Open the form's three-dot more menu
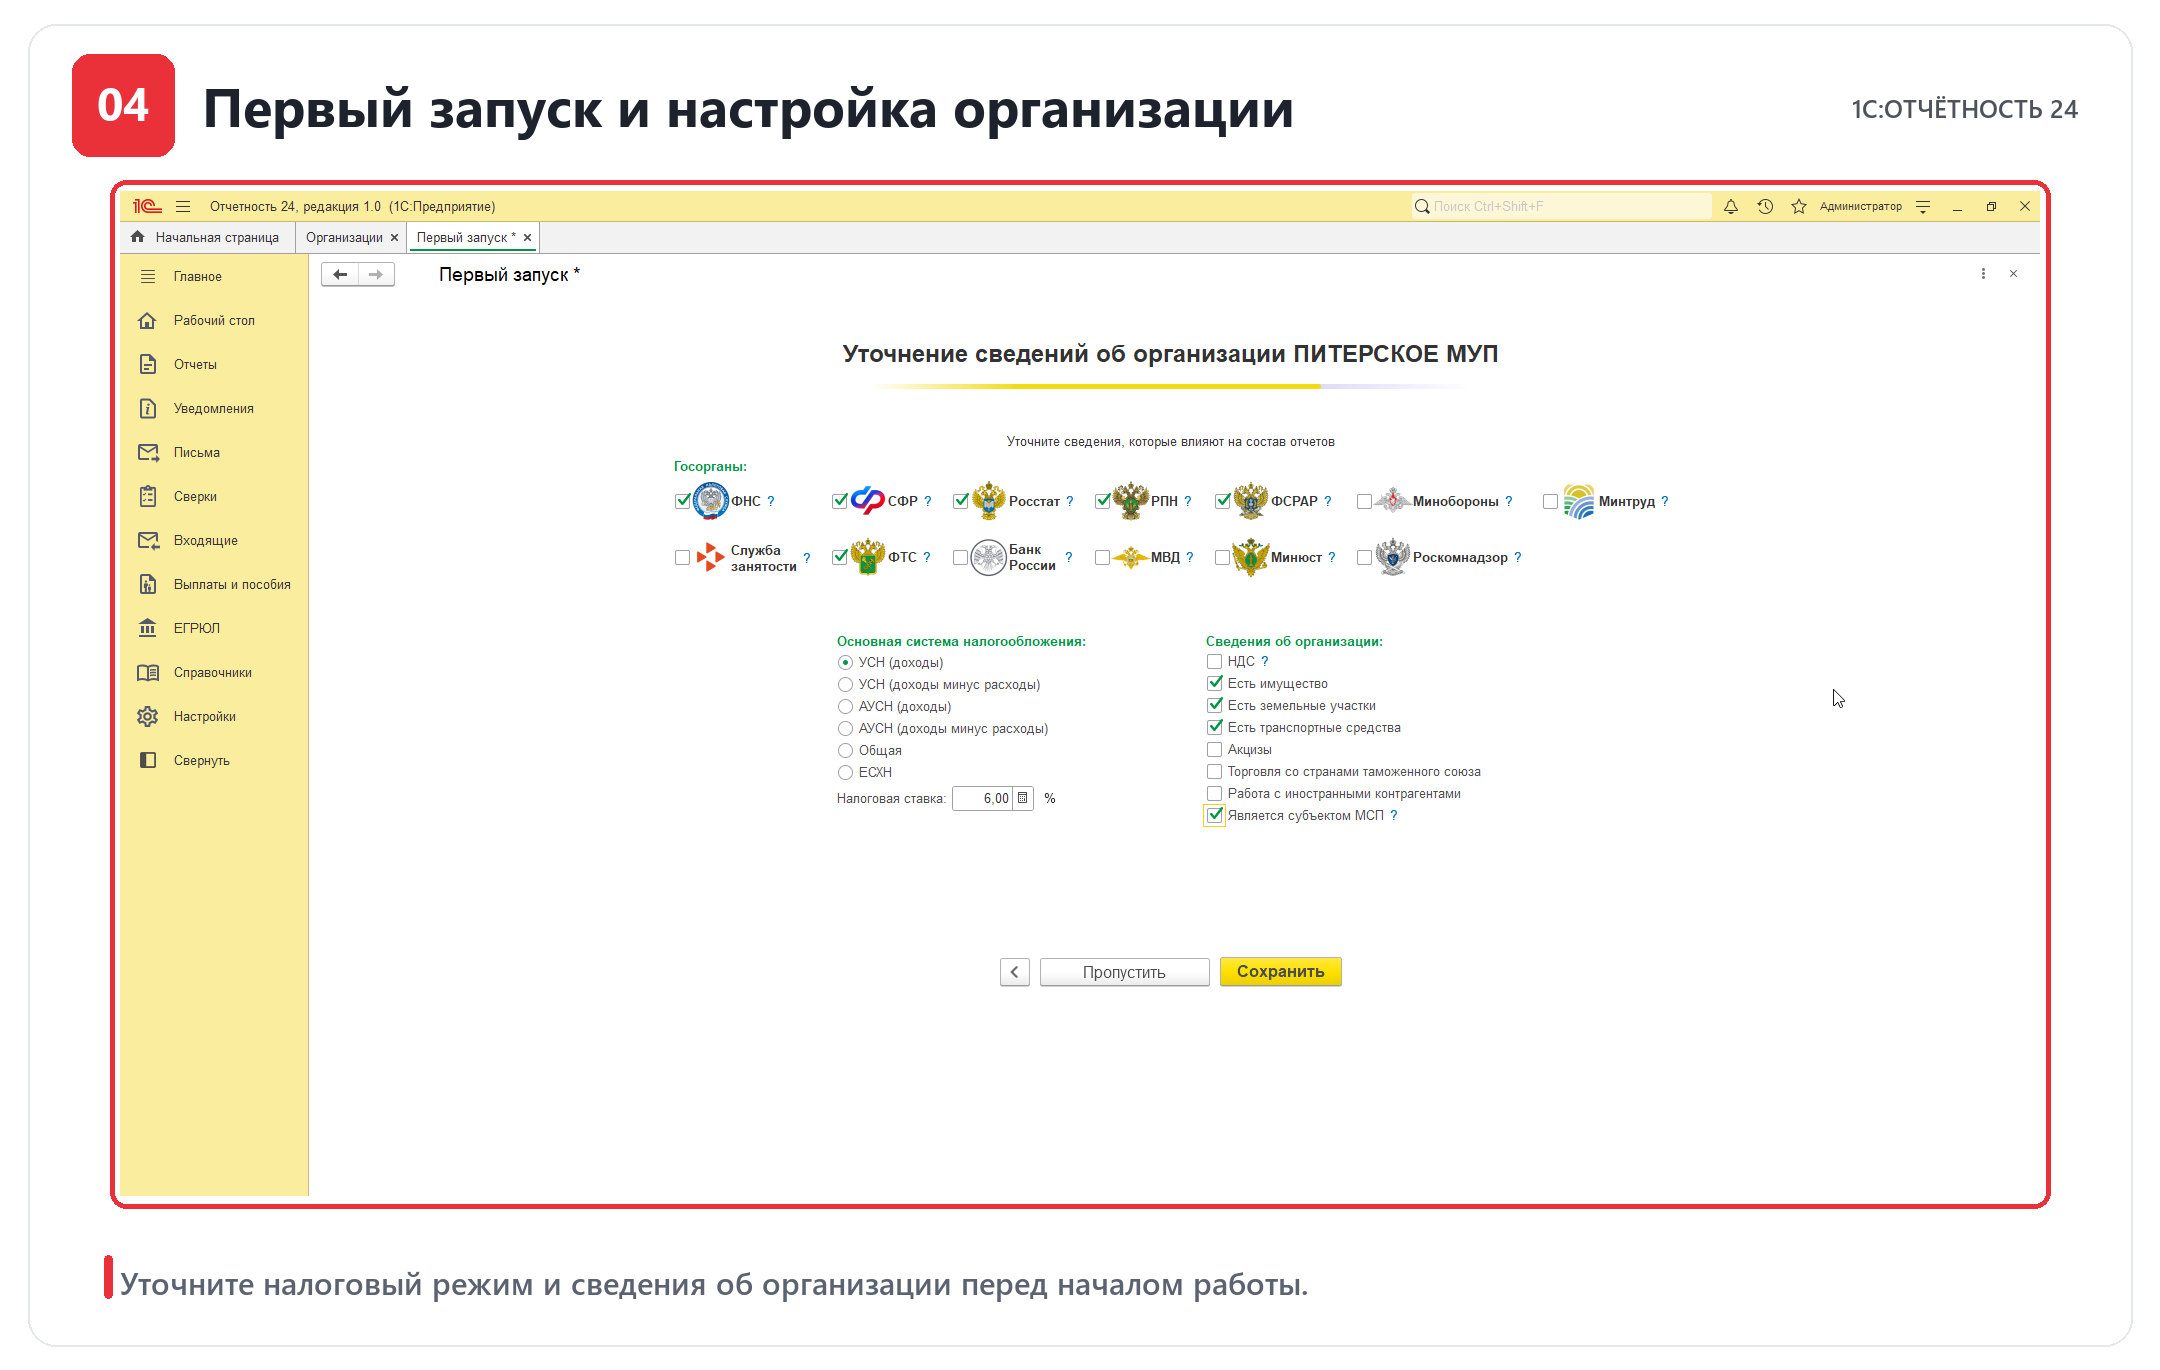This screenshot has width=2160, height=1370. (x=1983, y=274)
